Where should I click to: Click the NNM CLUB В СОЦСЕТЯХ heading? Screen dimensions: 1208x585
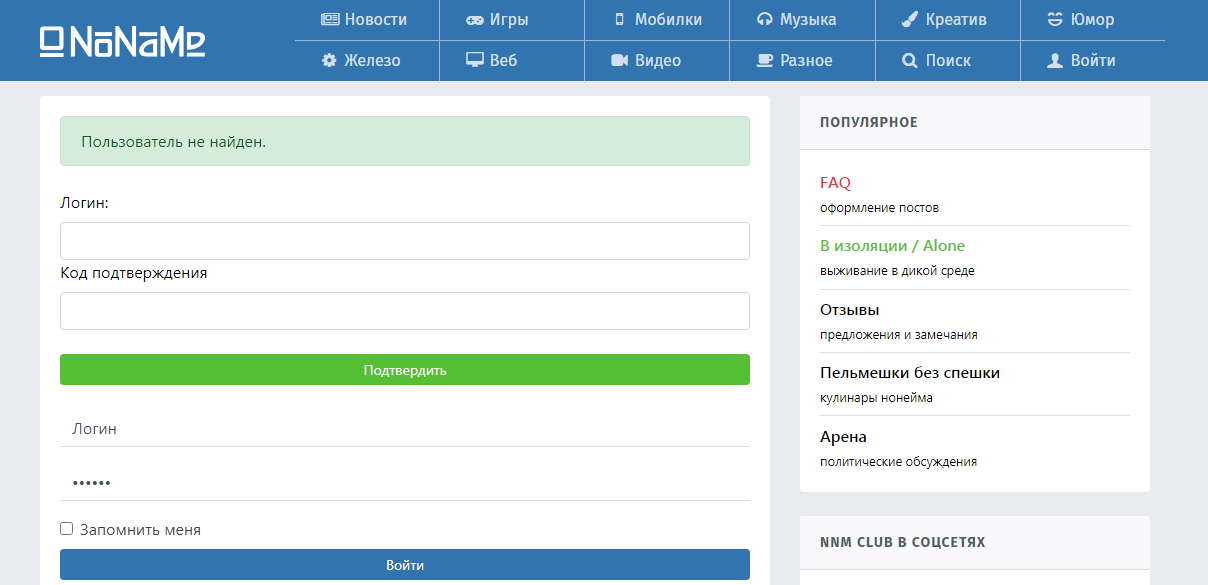pos(902,543)
